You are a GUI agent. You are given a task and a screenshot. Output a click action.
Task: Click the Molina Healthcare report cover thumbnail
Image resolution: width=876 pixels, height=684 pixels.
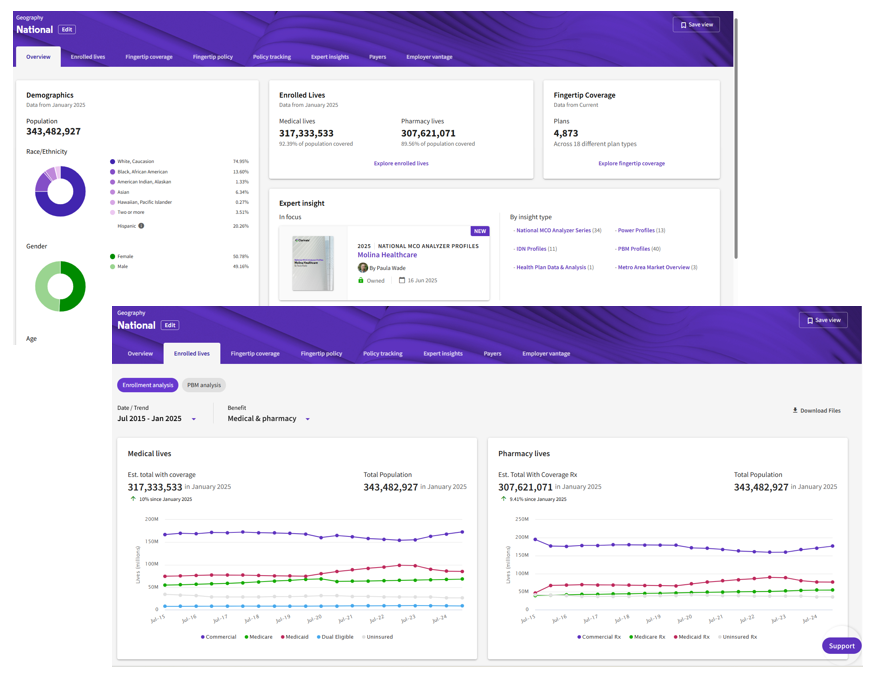pos(312,263)
